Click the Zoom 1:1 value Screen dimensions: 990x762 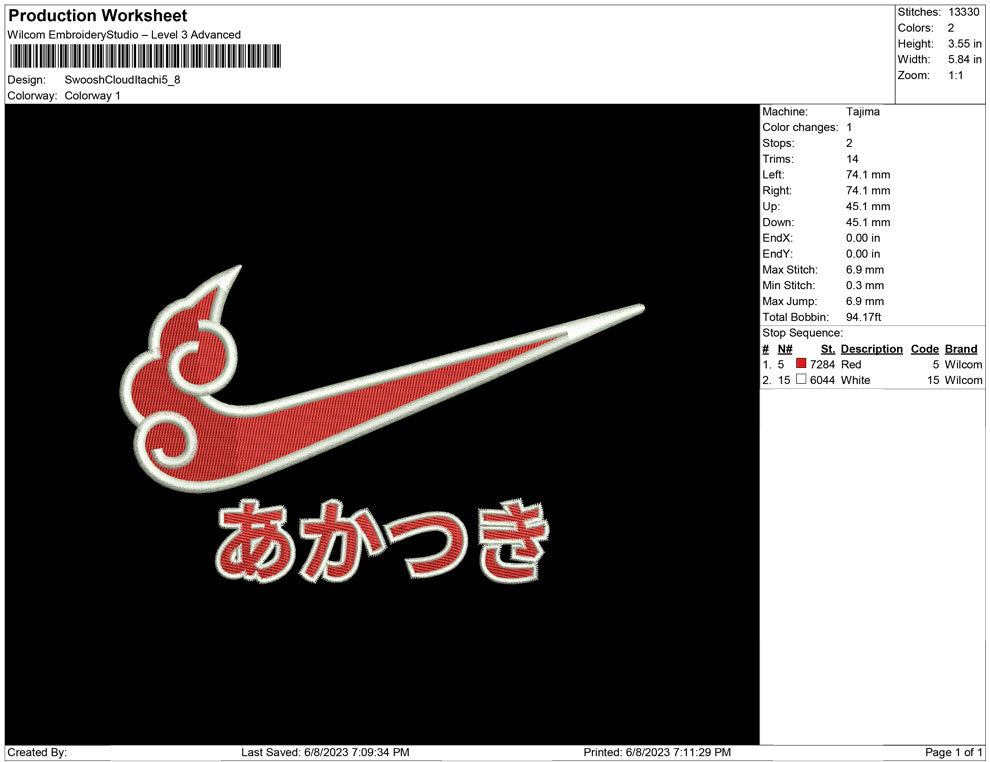pyautogui.click(x=955, y=76)
